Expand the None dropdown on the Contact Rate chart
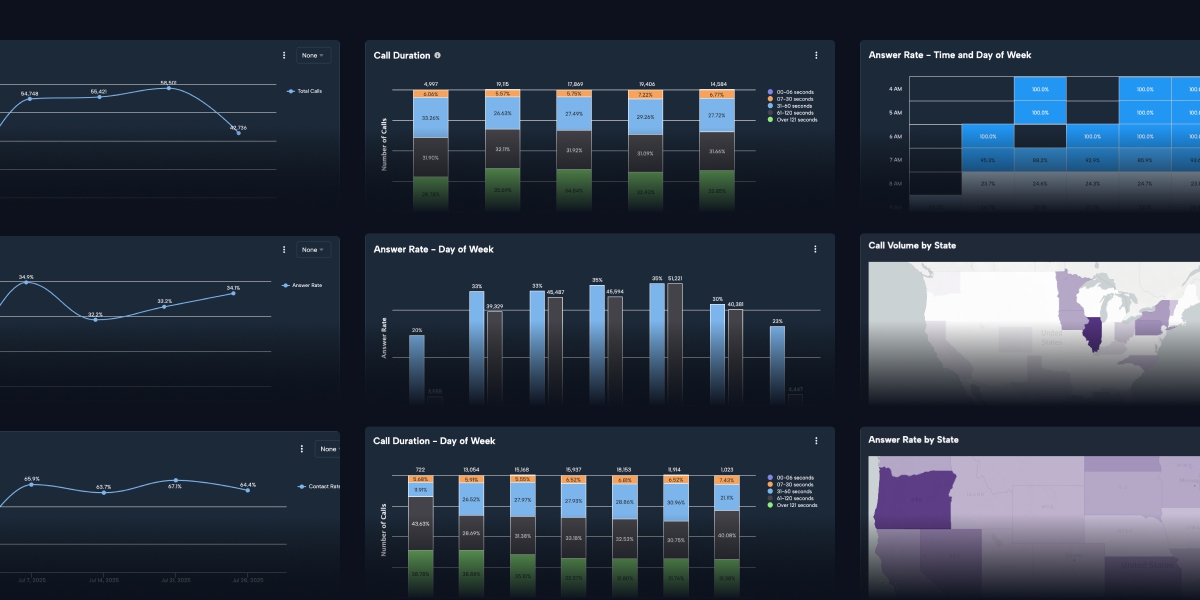Viewport: 1200px width, 600px height. [x=327, y=449]
